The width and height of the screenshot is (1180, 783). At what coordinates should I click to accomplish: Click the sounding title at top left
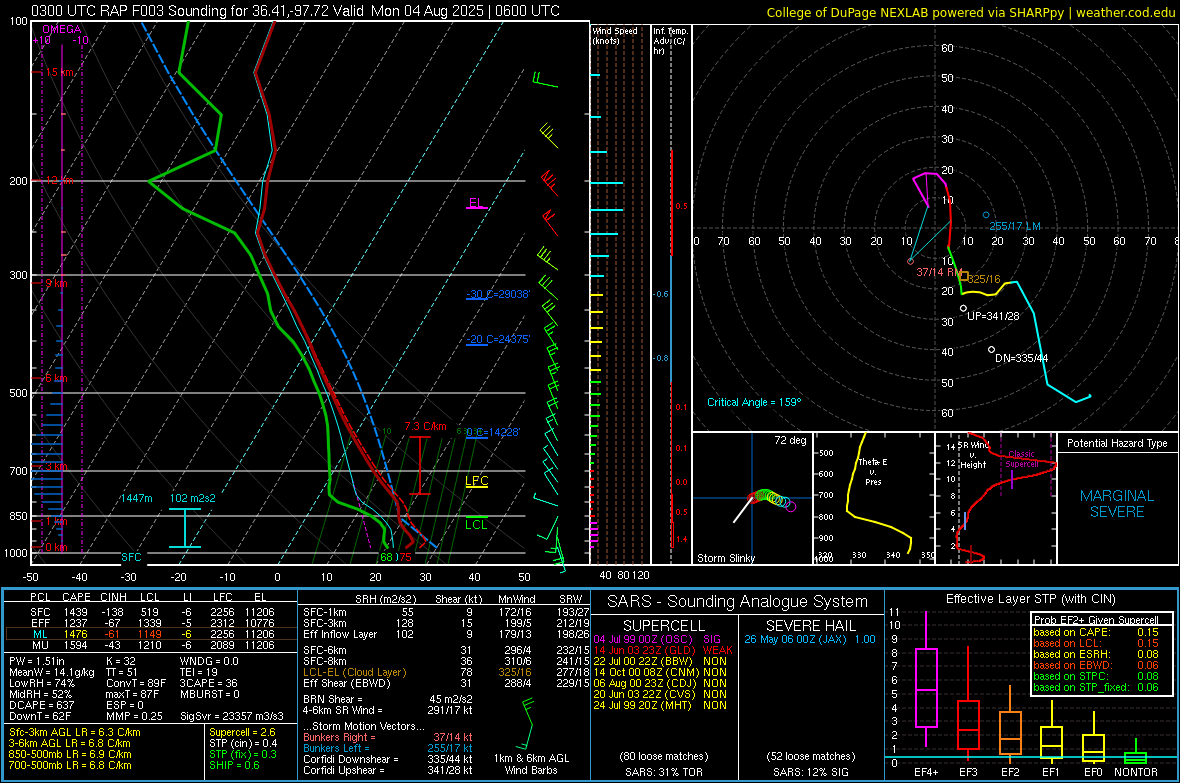pyautogui.click(x=296, y=11)
